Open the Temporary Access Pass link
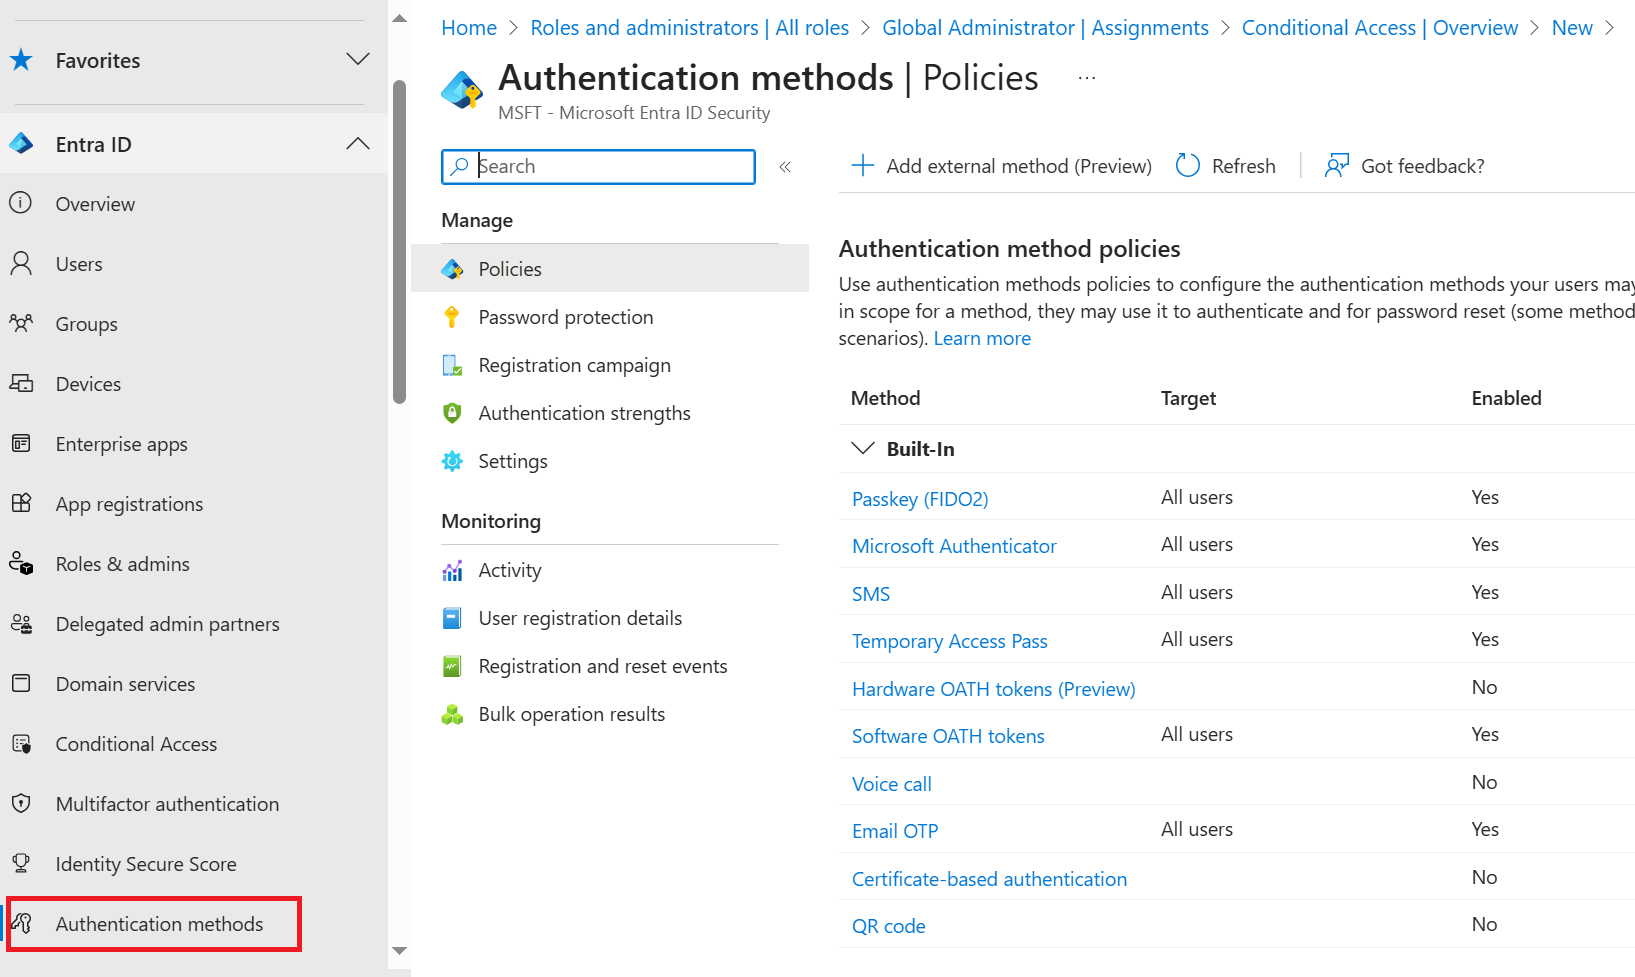1635x977 pixels. [x=950, y=641]
